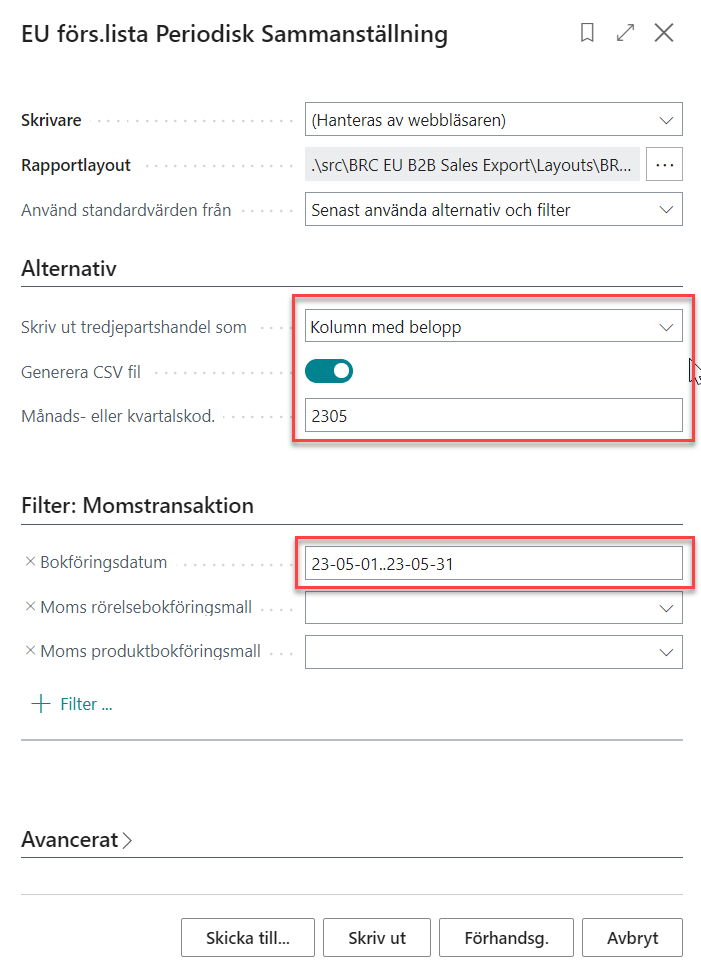Open the Skrivare dropdown
701x976 pixels.
tap(666, 120)
